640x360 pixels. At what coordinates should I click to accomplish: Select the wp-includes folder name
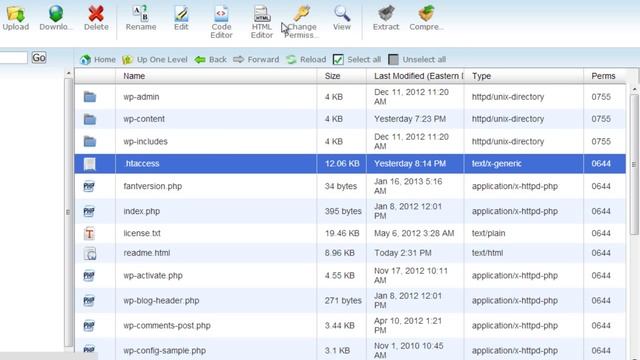coord(145,142)
